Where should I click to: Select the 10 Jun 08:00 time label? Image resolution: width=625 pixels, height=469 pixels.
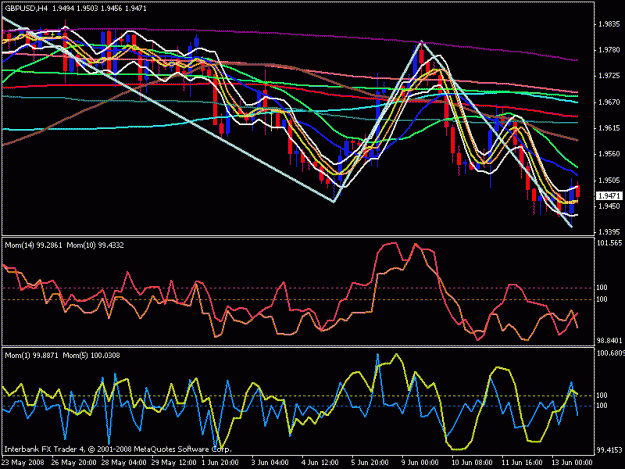(x=472, y=463)
